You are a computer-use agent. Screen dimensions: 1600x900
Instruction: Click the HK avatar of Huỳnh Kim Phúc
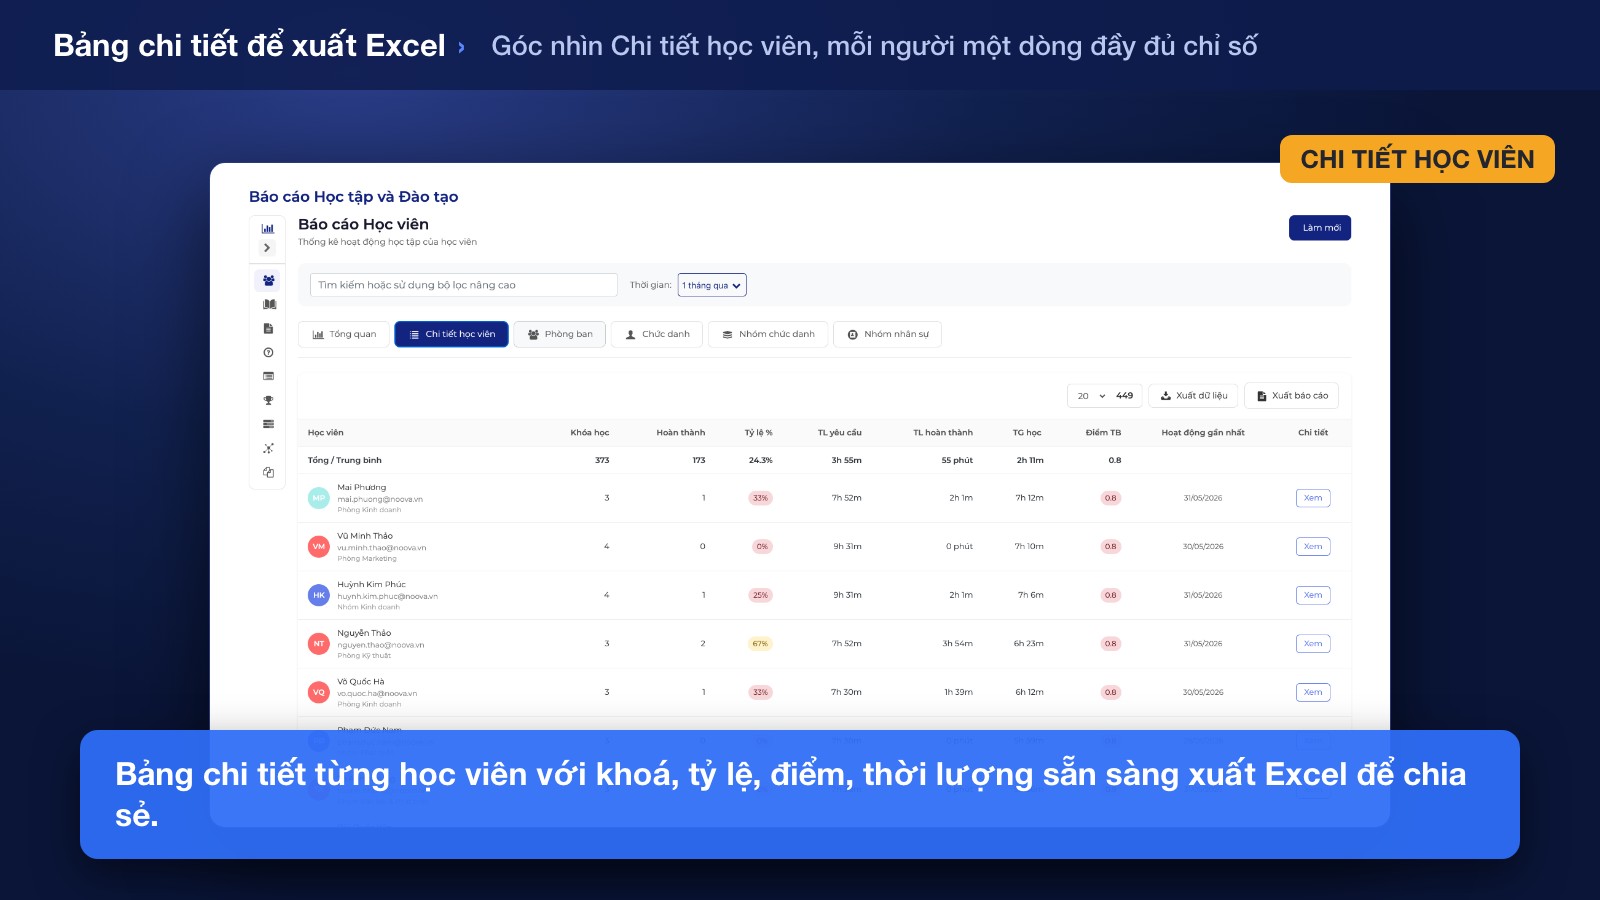[319, 595]
